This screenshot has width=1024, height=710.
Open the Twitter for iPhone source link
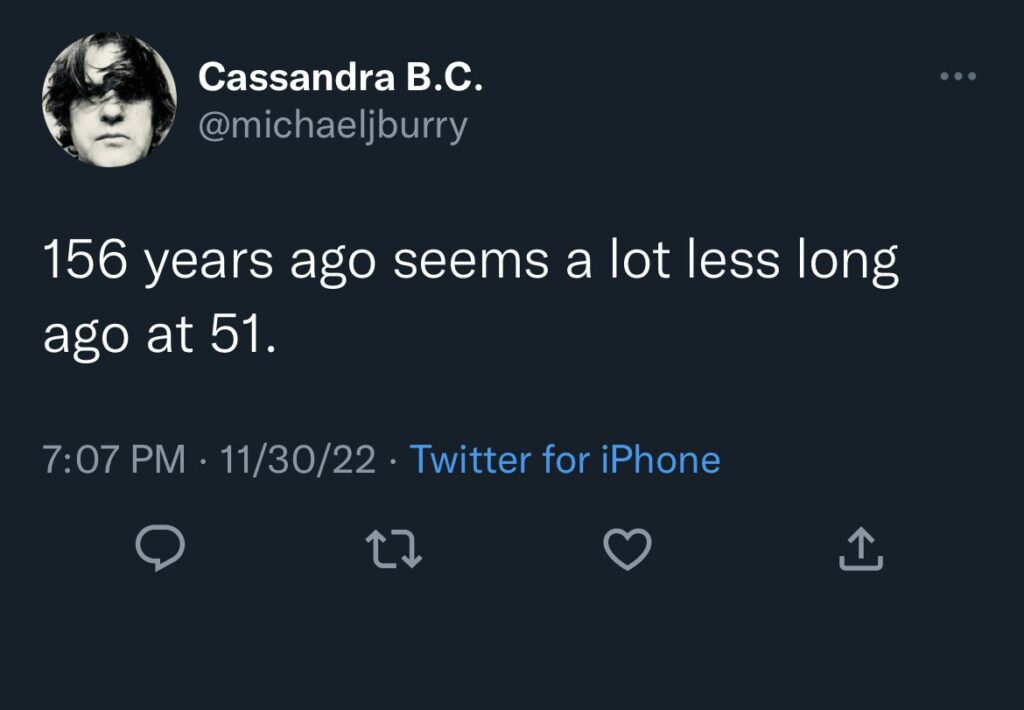[565, 460]
